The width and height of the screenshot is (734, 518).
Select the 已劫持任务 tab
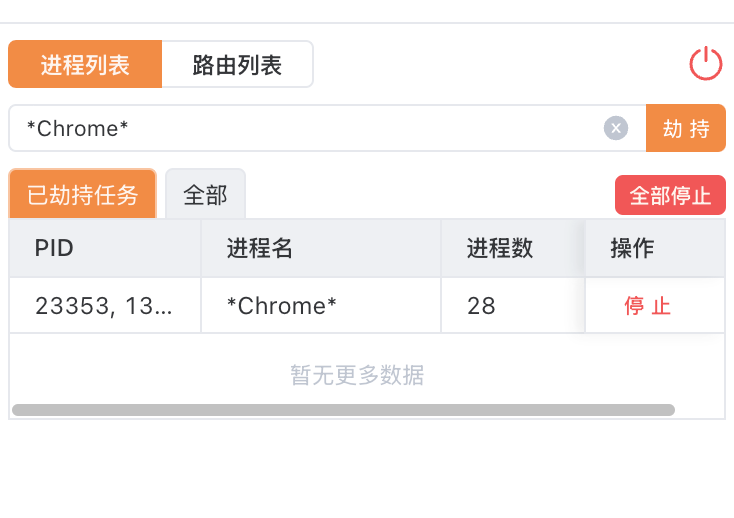tap(82, 194)
